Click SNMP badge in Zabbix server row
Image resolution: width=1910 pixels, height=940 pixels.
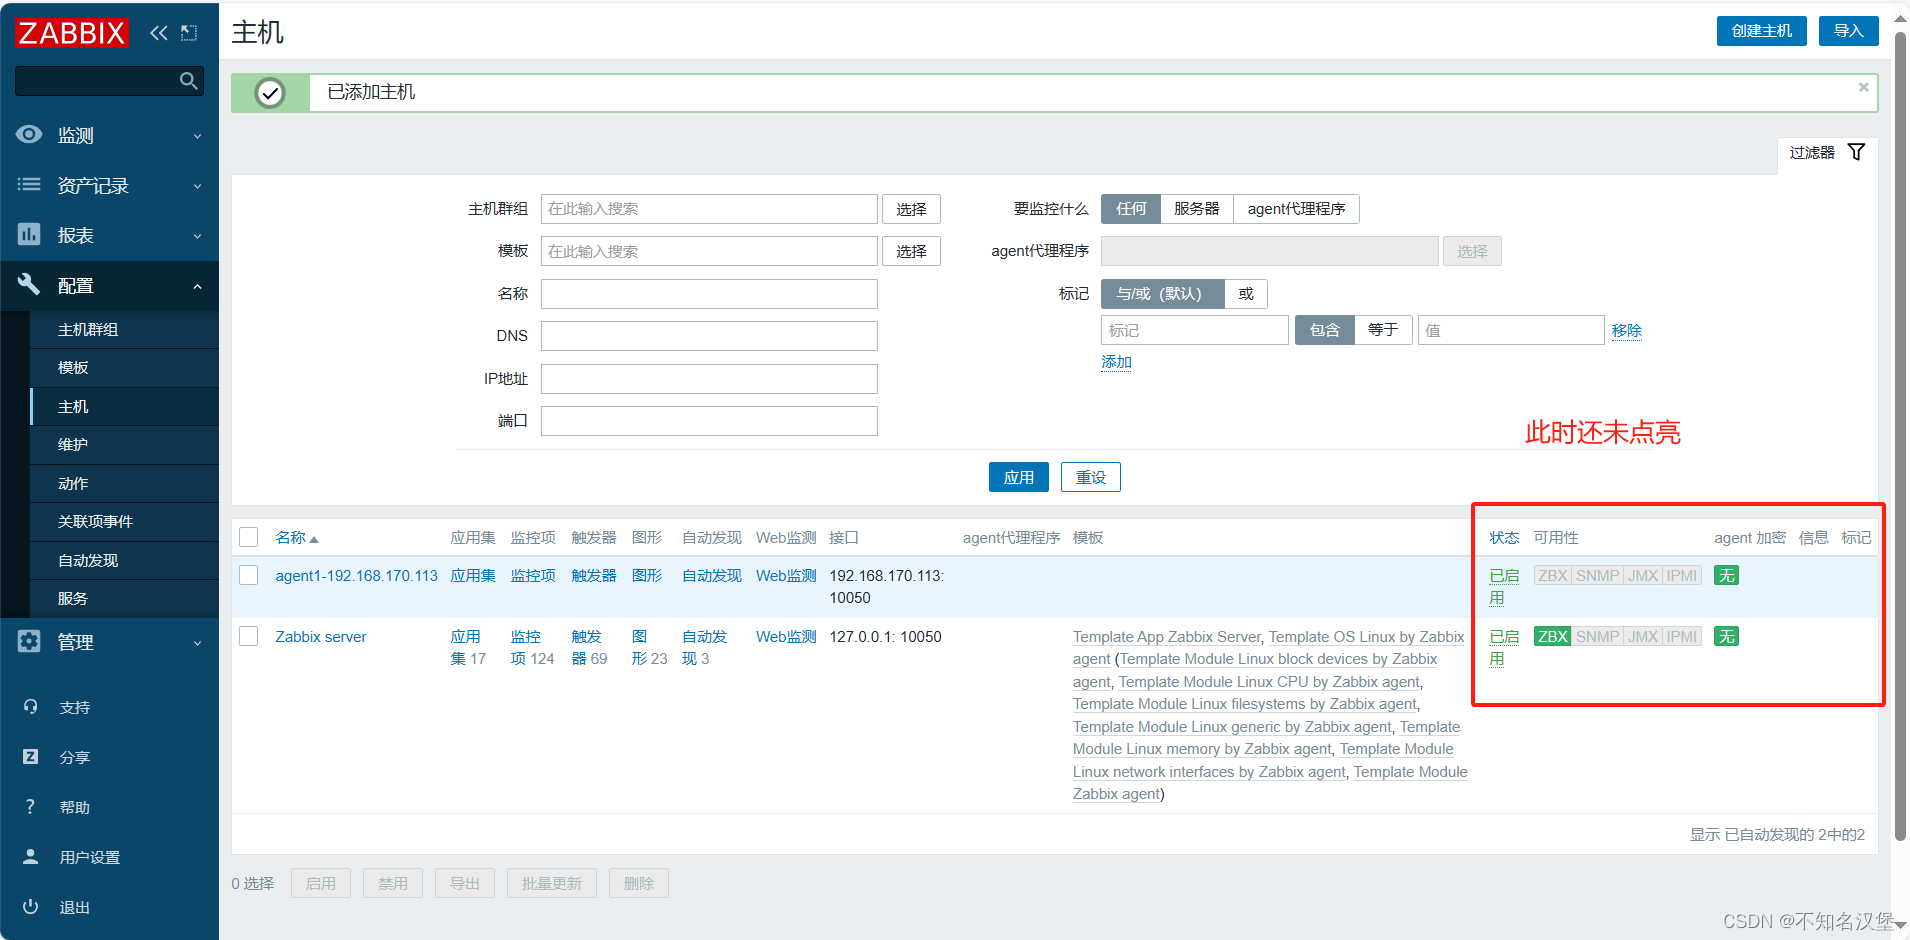pos(1597,636)
